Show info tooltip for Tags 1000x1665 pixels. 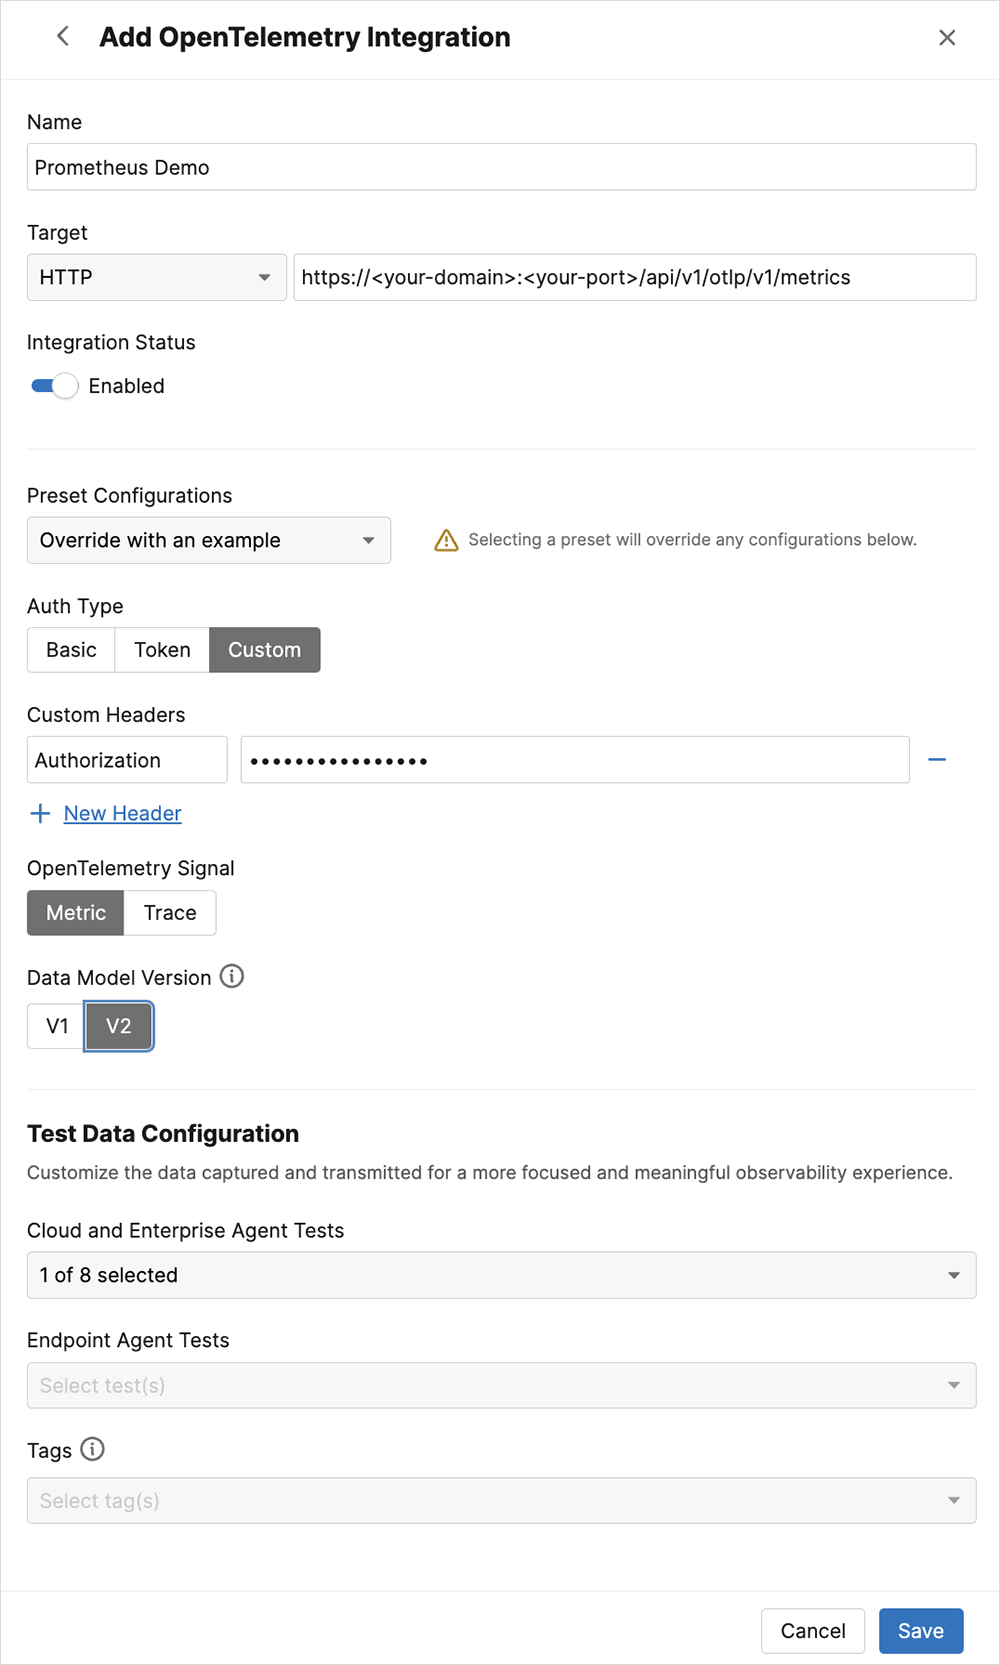pyautogui.click(x=92, y=1450)
